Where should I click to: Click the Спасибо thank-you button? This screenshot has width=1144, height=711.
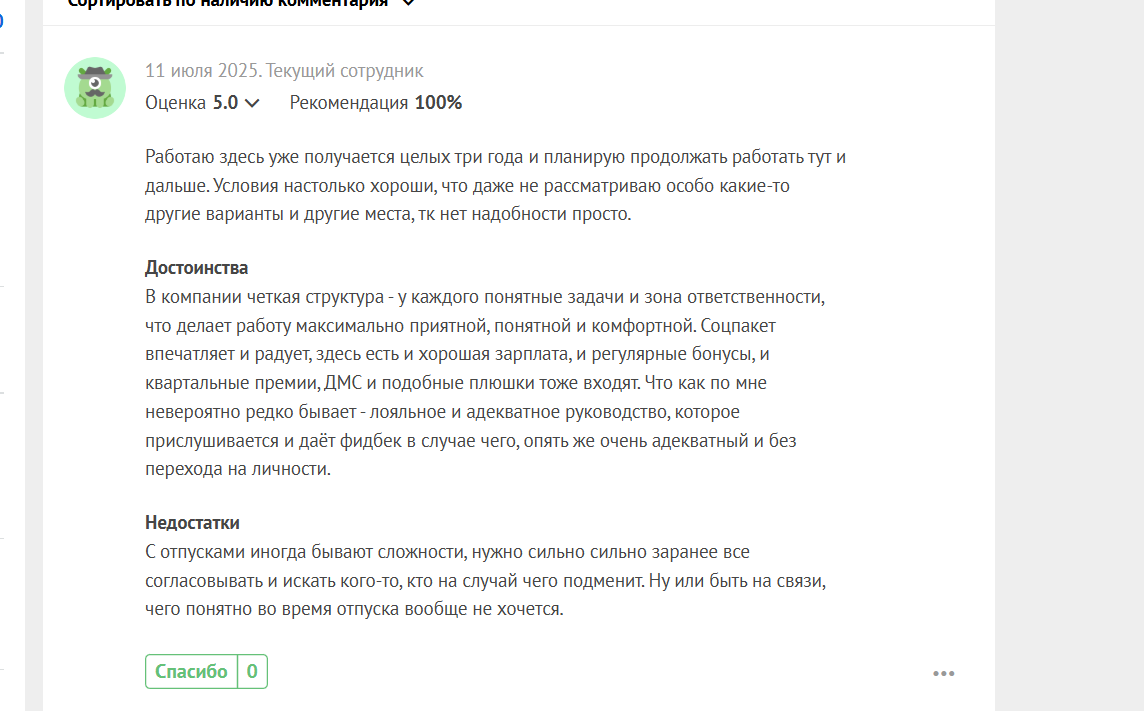(x=192, y=671)
